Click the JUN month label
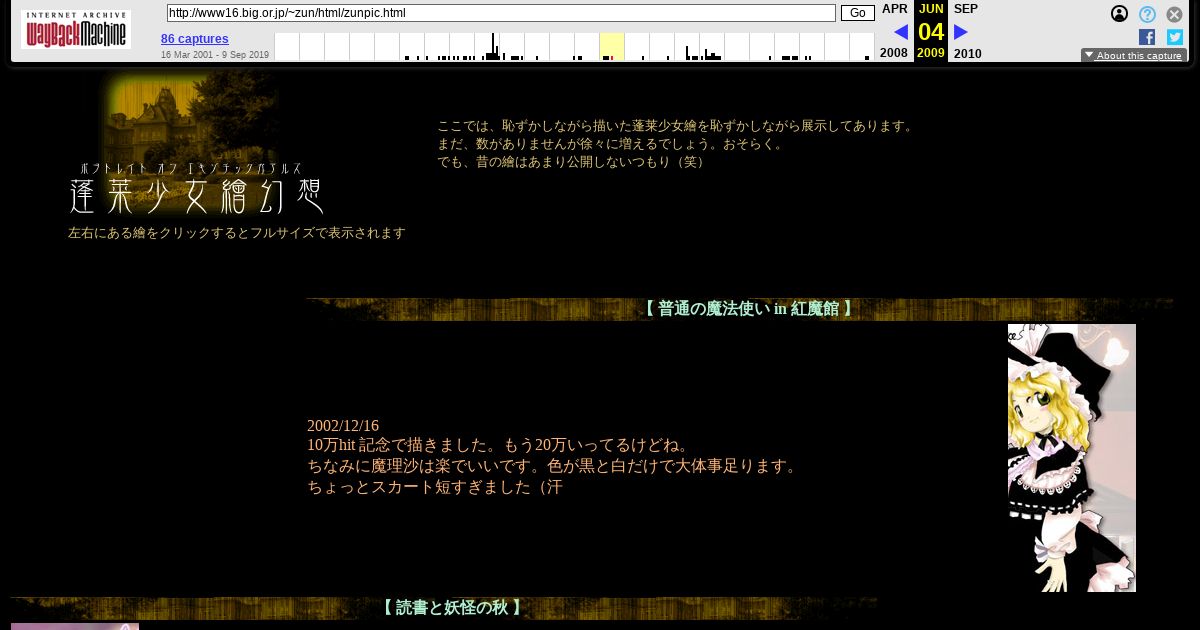The width and height of the screenshot is (1200, 630). (931, 9)
